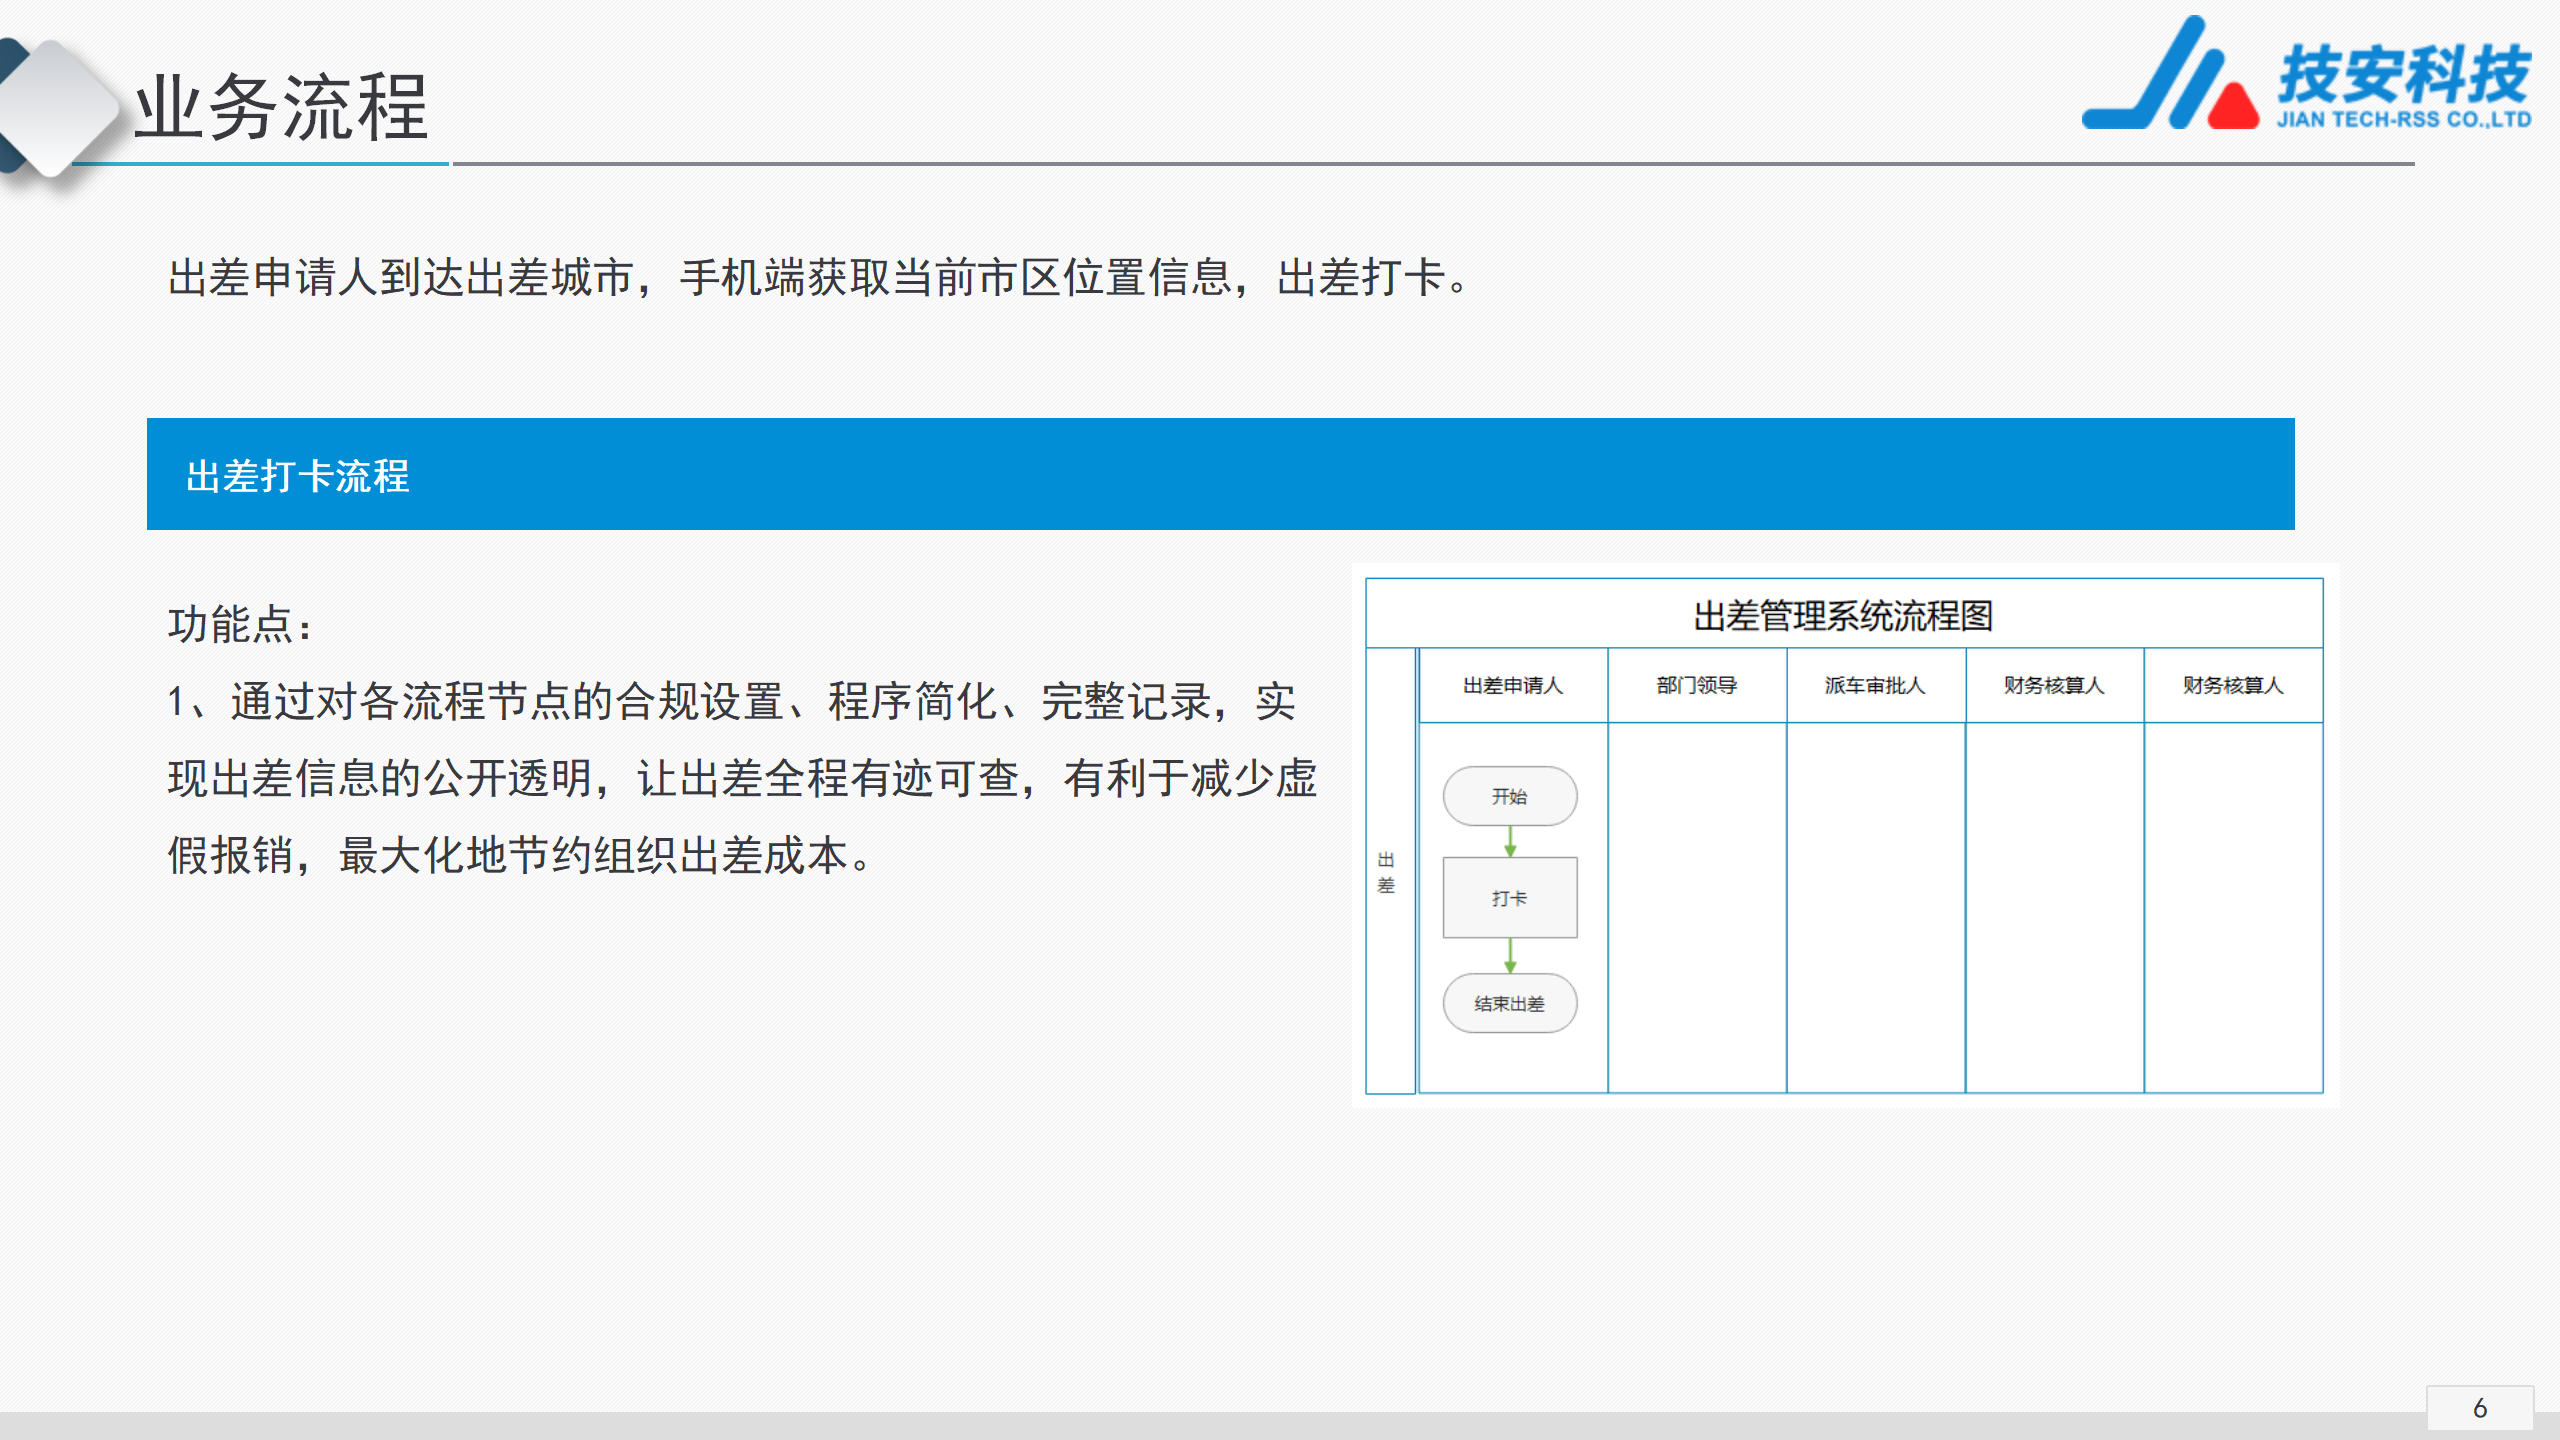Screen dimensions: 2560x1440
Task: Click green arrow between 开始 and 打卡
Action: 1510,842
